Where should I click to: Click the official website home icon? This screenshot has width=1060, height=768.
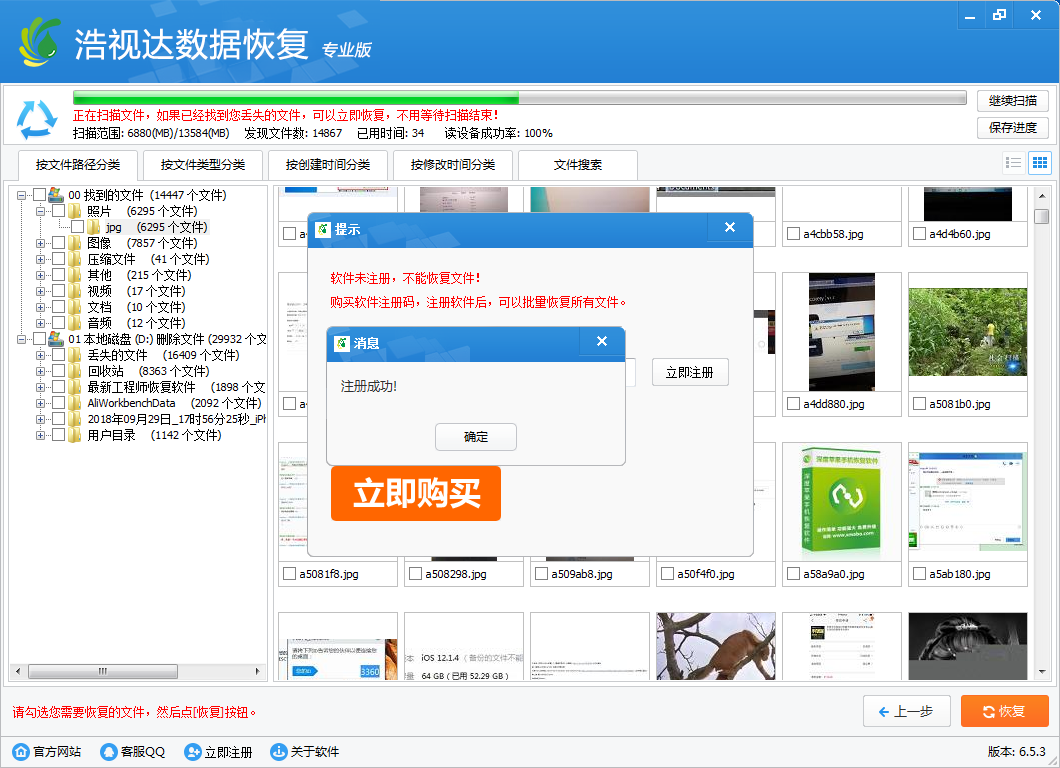20,752
